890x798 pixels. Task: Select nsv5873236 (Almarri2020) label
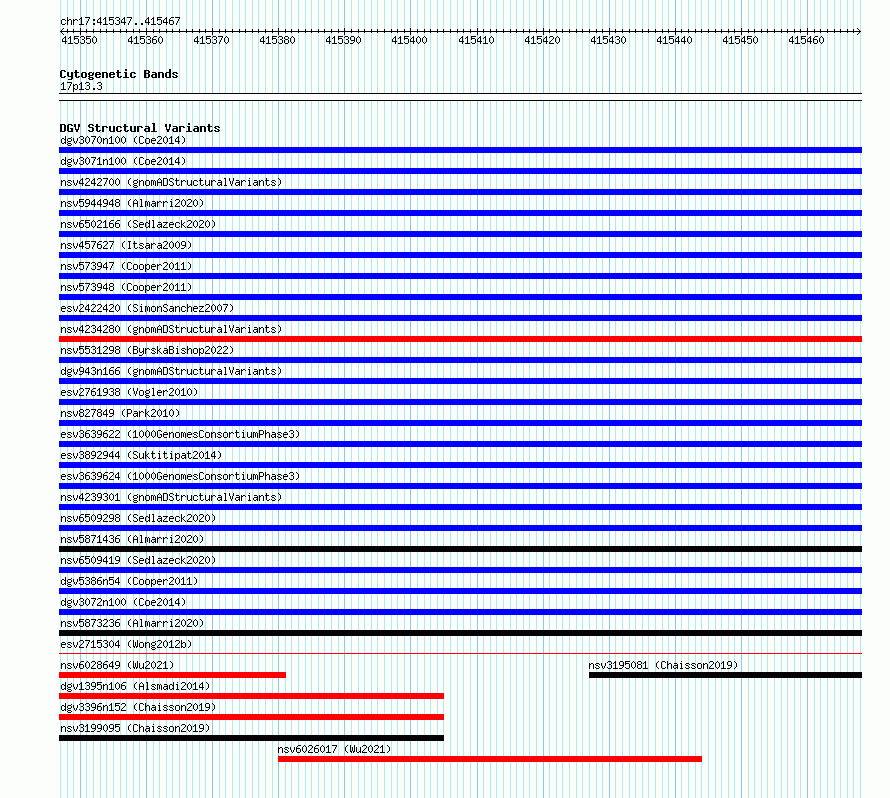click(132, 623)
